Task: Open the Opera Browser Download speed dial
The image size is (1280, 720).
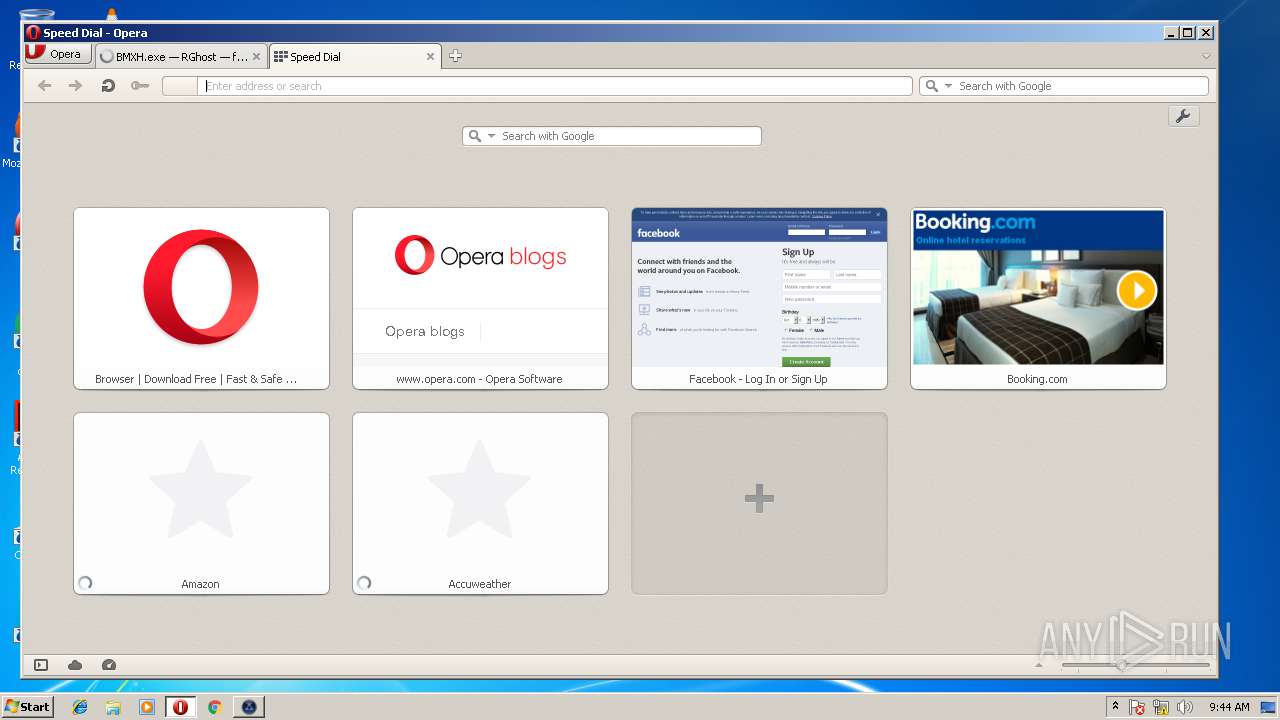Action: (x=201, y=298)
